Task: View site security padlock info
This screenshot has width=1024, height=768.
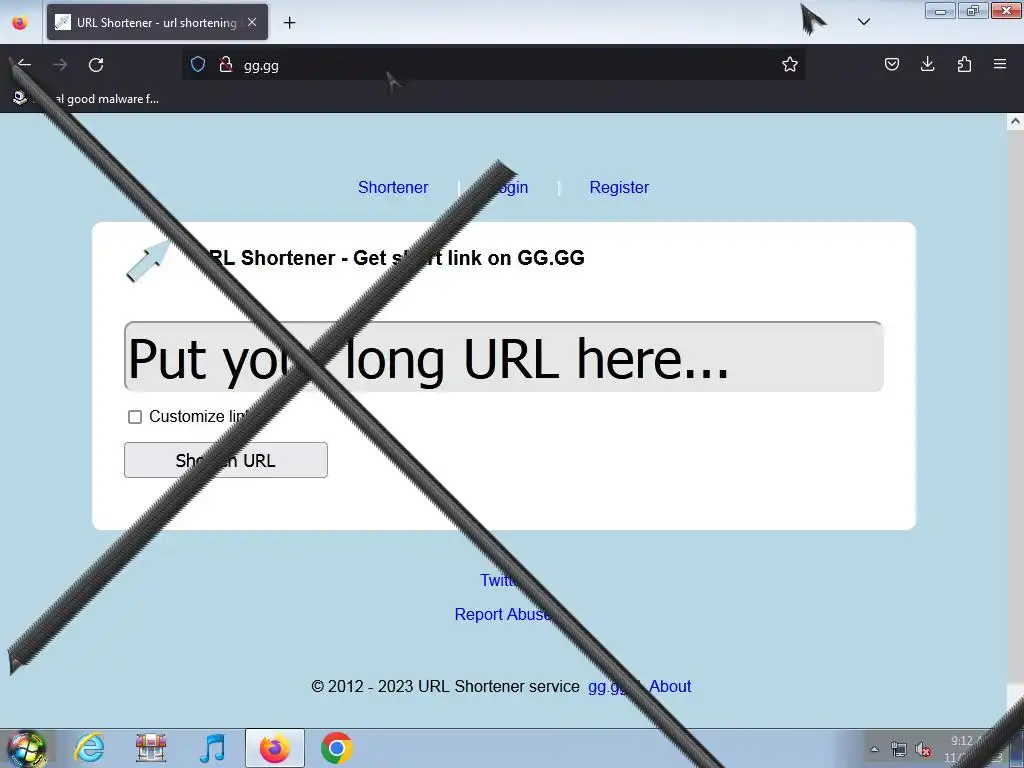Action: [226, 64]
